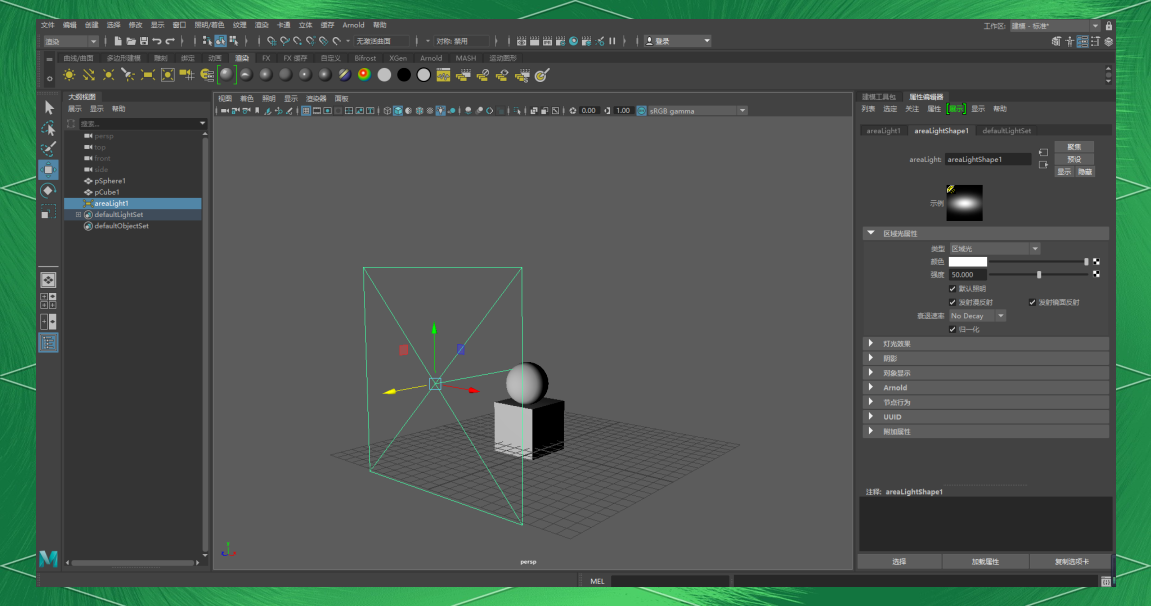Click the 加载属性 button

985,561
